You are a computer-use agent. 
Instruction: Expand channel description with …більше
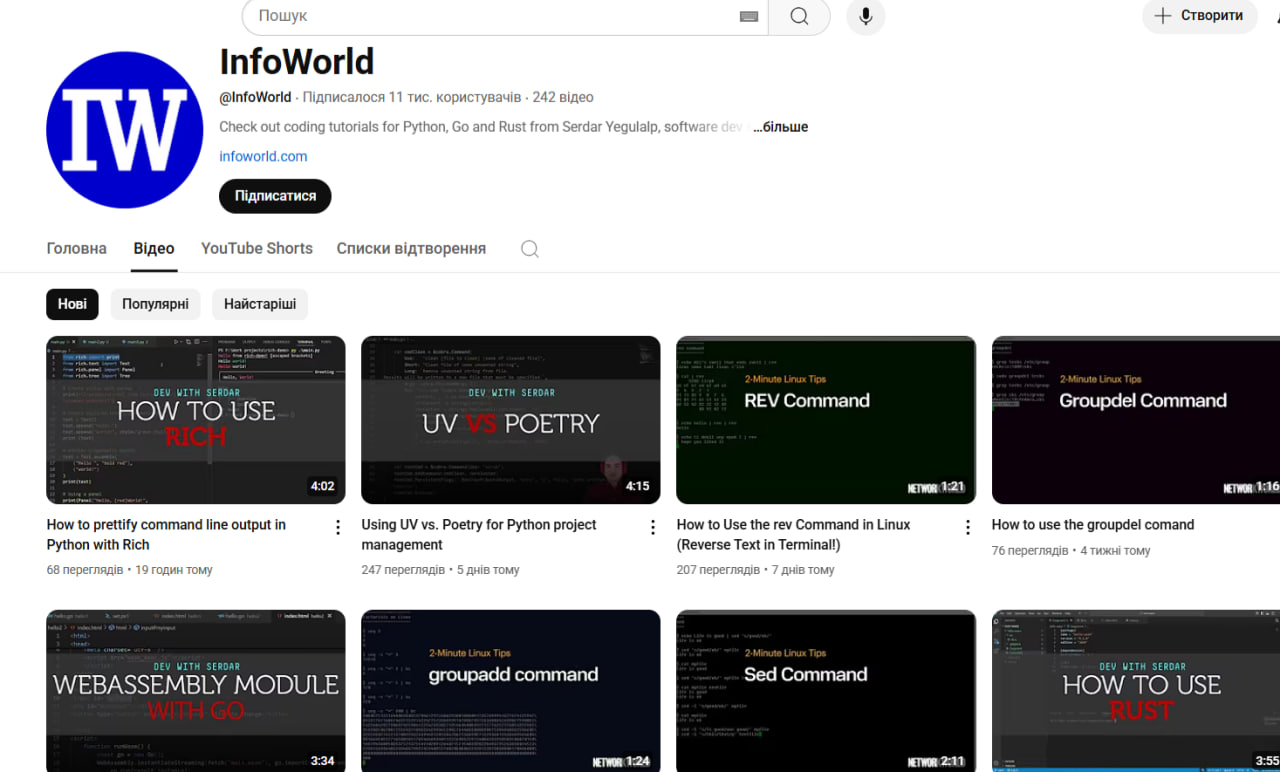[780, 127]
